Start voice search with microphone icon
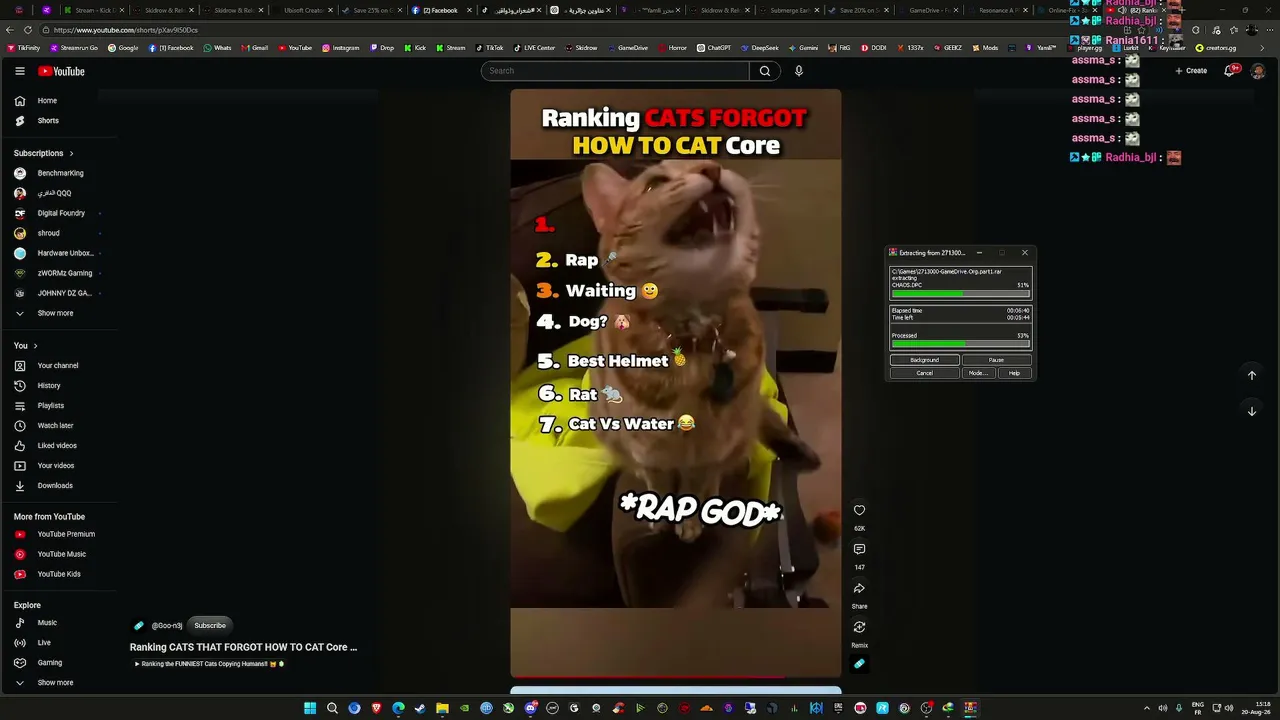This screenshot has height=720, width=1280. [798, 71]
